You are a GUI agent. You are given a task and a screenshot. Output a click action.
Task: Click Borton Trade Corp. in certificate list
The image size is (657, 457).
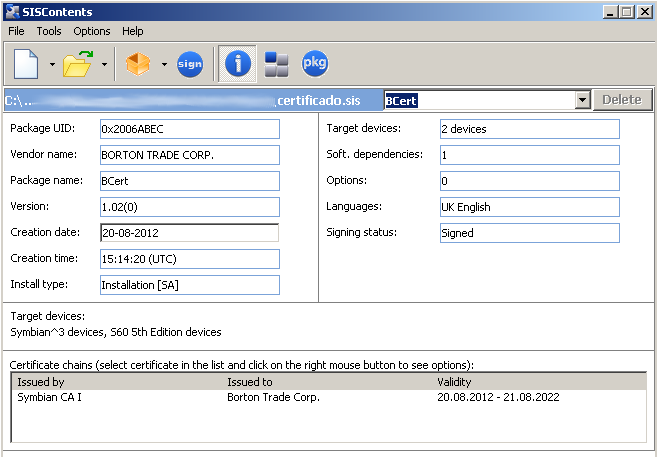pyautogui.click(x=273, y=397)
